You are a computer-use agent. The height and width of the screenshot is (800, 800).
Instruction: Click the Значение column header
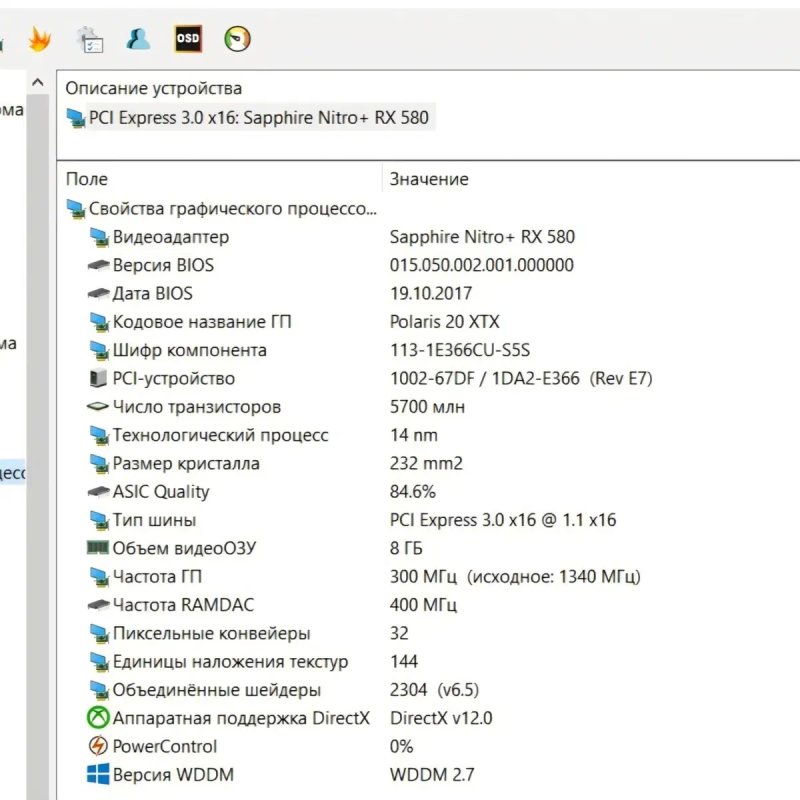point(429,179)
